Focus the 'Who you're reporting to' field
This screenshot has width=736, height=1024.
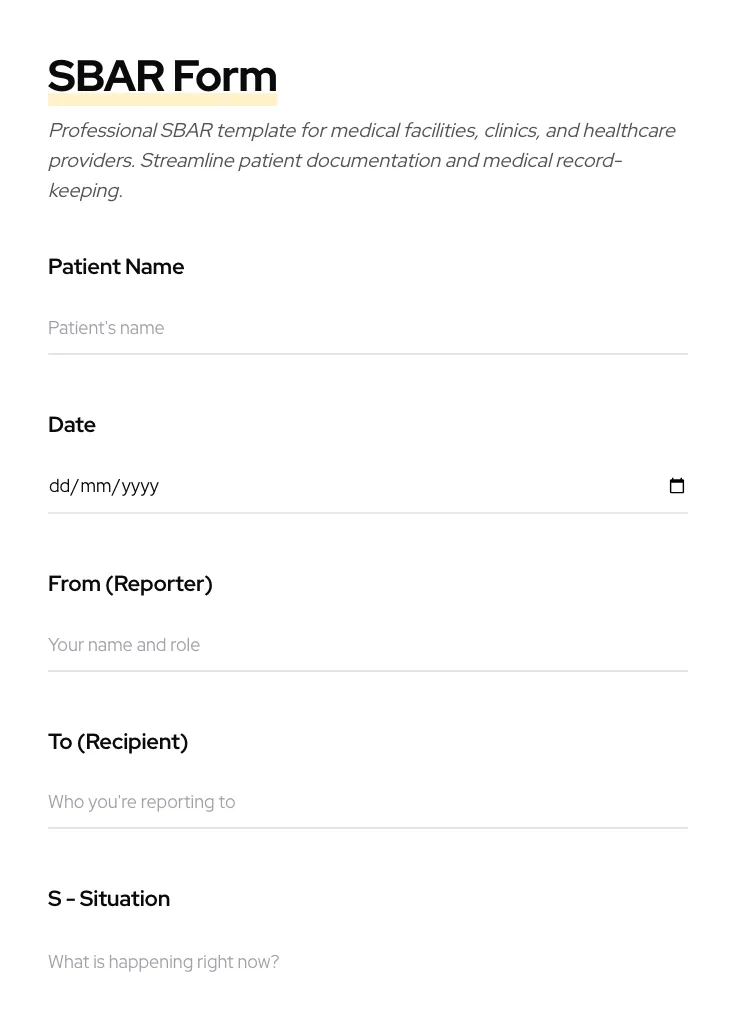(x=367, y=802)
